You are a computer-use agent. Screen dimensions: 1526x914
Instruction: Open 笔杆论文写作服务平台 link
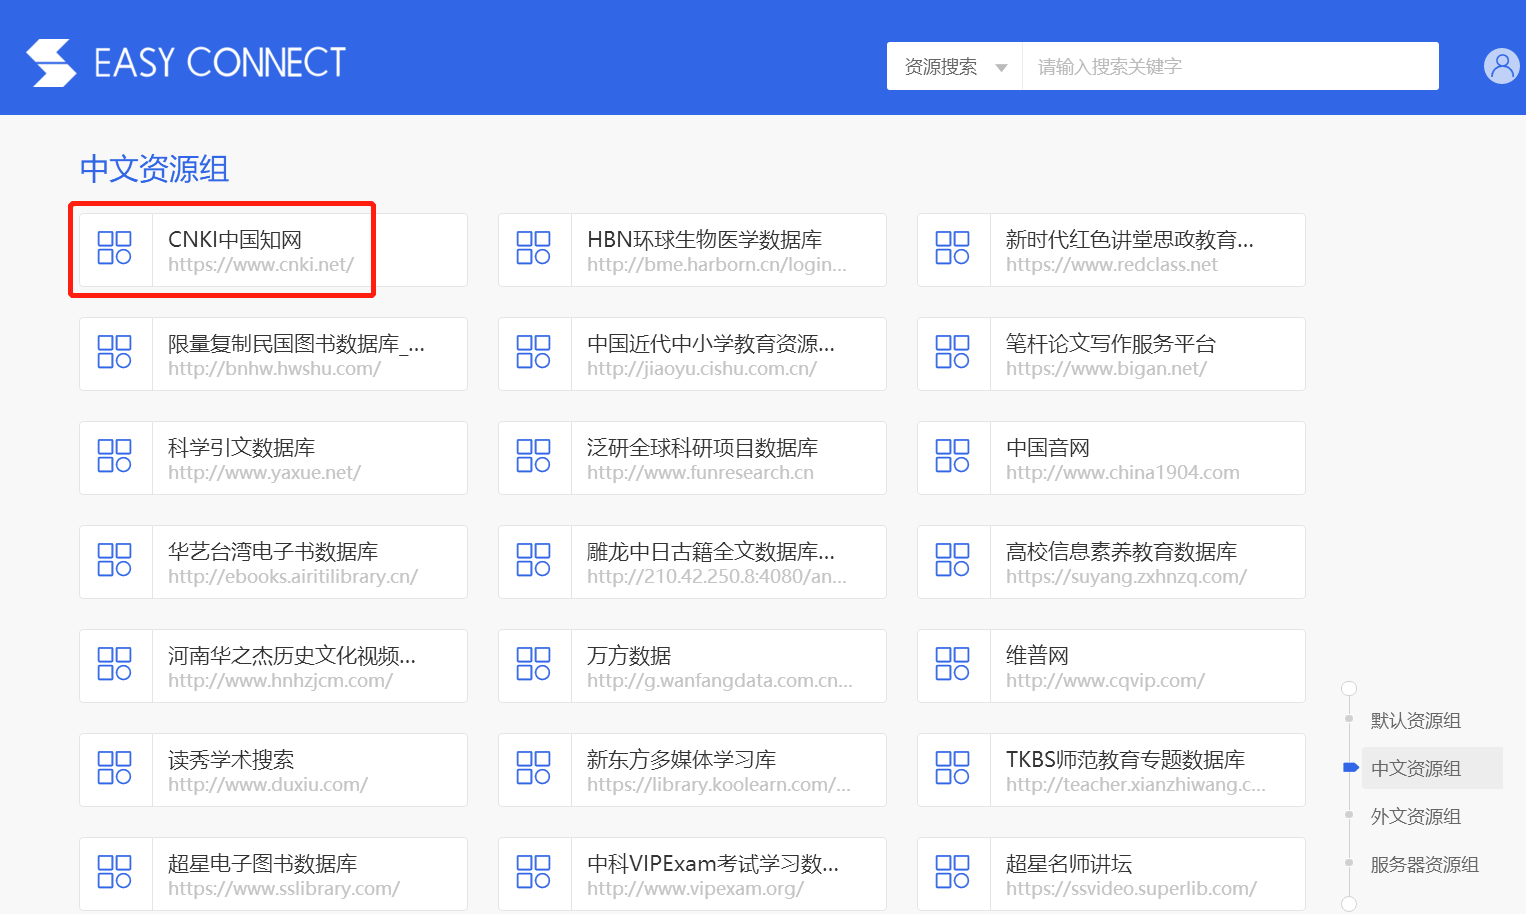[x=1110, y=344]
